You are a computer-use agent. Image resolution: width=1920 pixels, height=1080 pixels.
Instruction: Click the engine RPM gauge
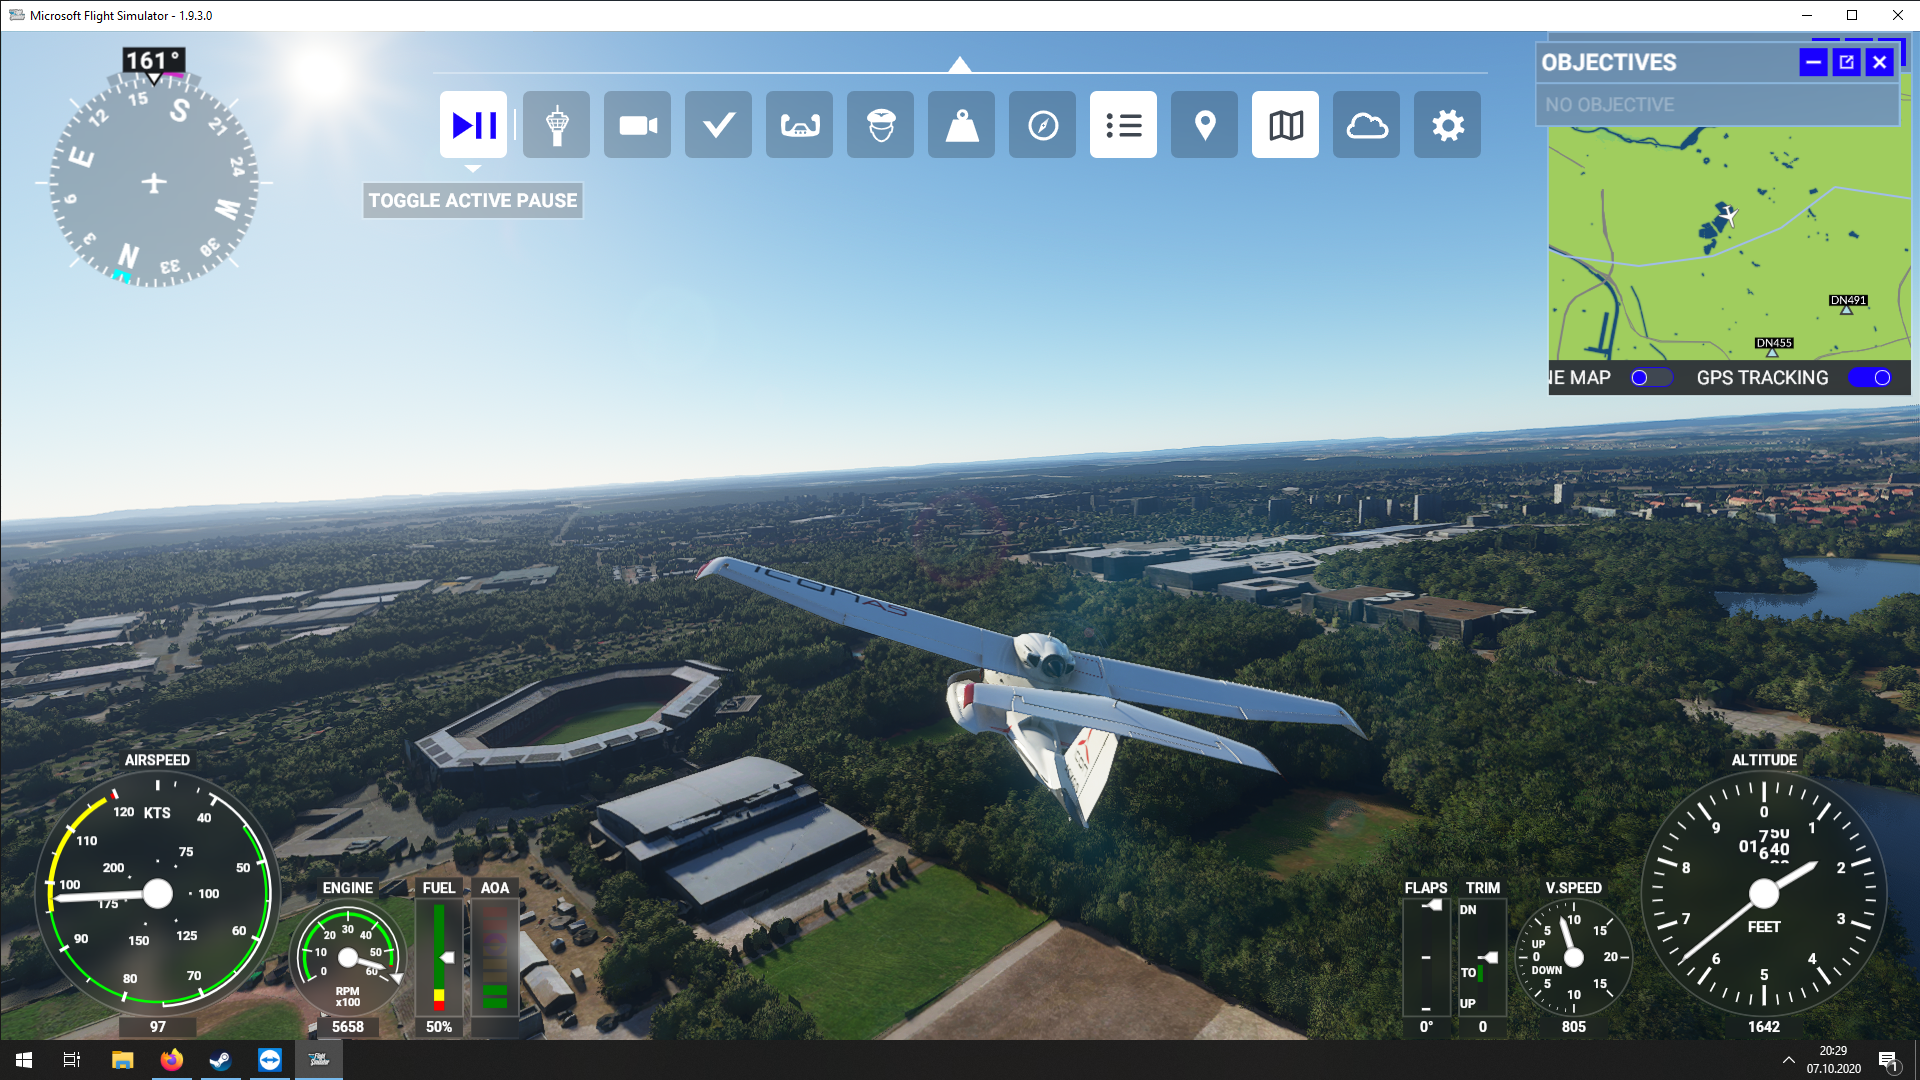point(348,958)
